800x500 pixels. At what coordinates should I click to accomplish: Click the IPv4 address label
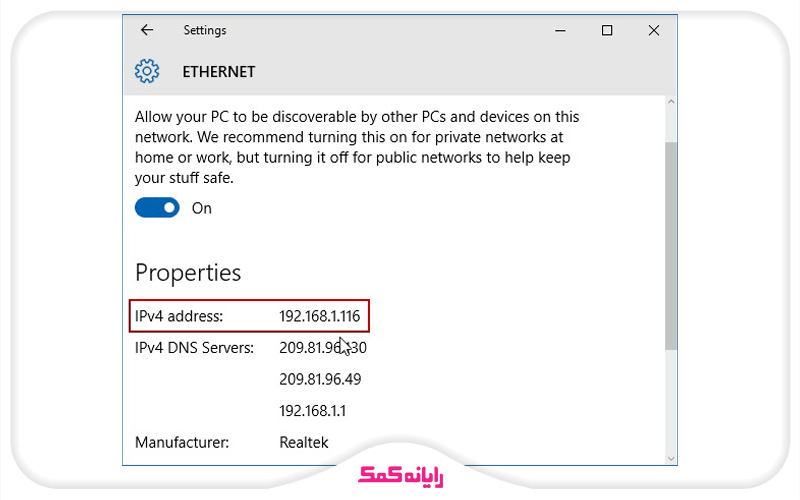pos(179,317)
